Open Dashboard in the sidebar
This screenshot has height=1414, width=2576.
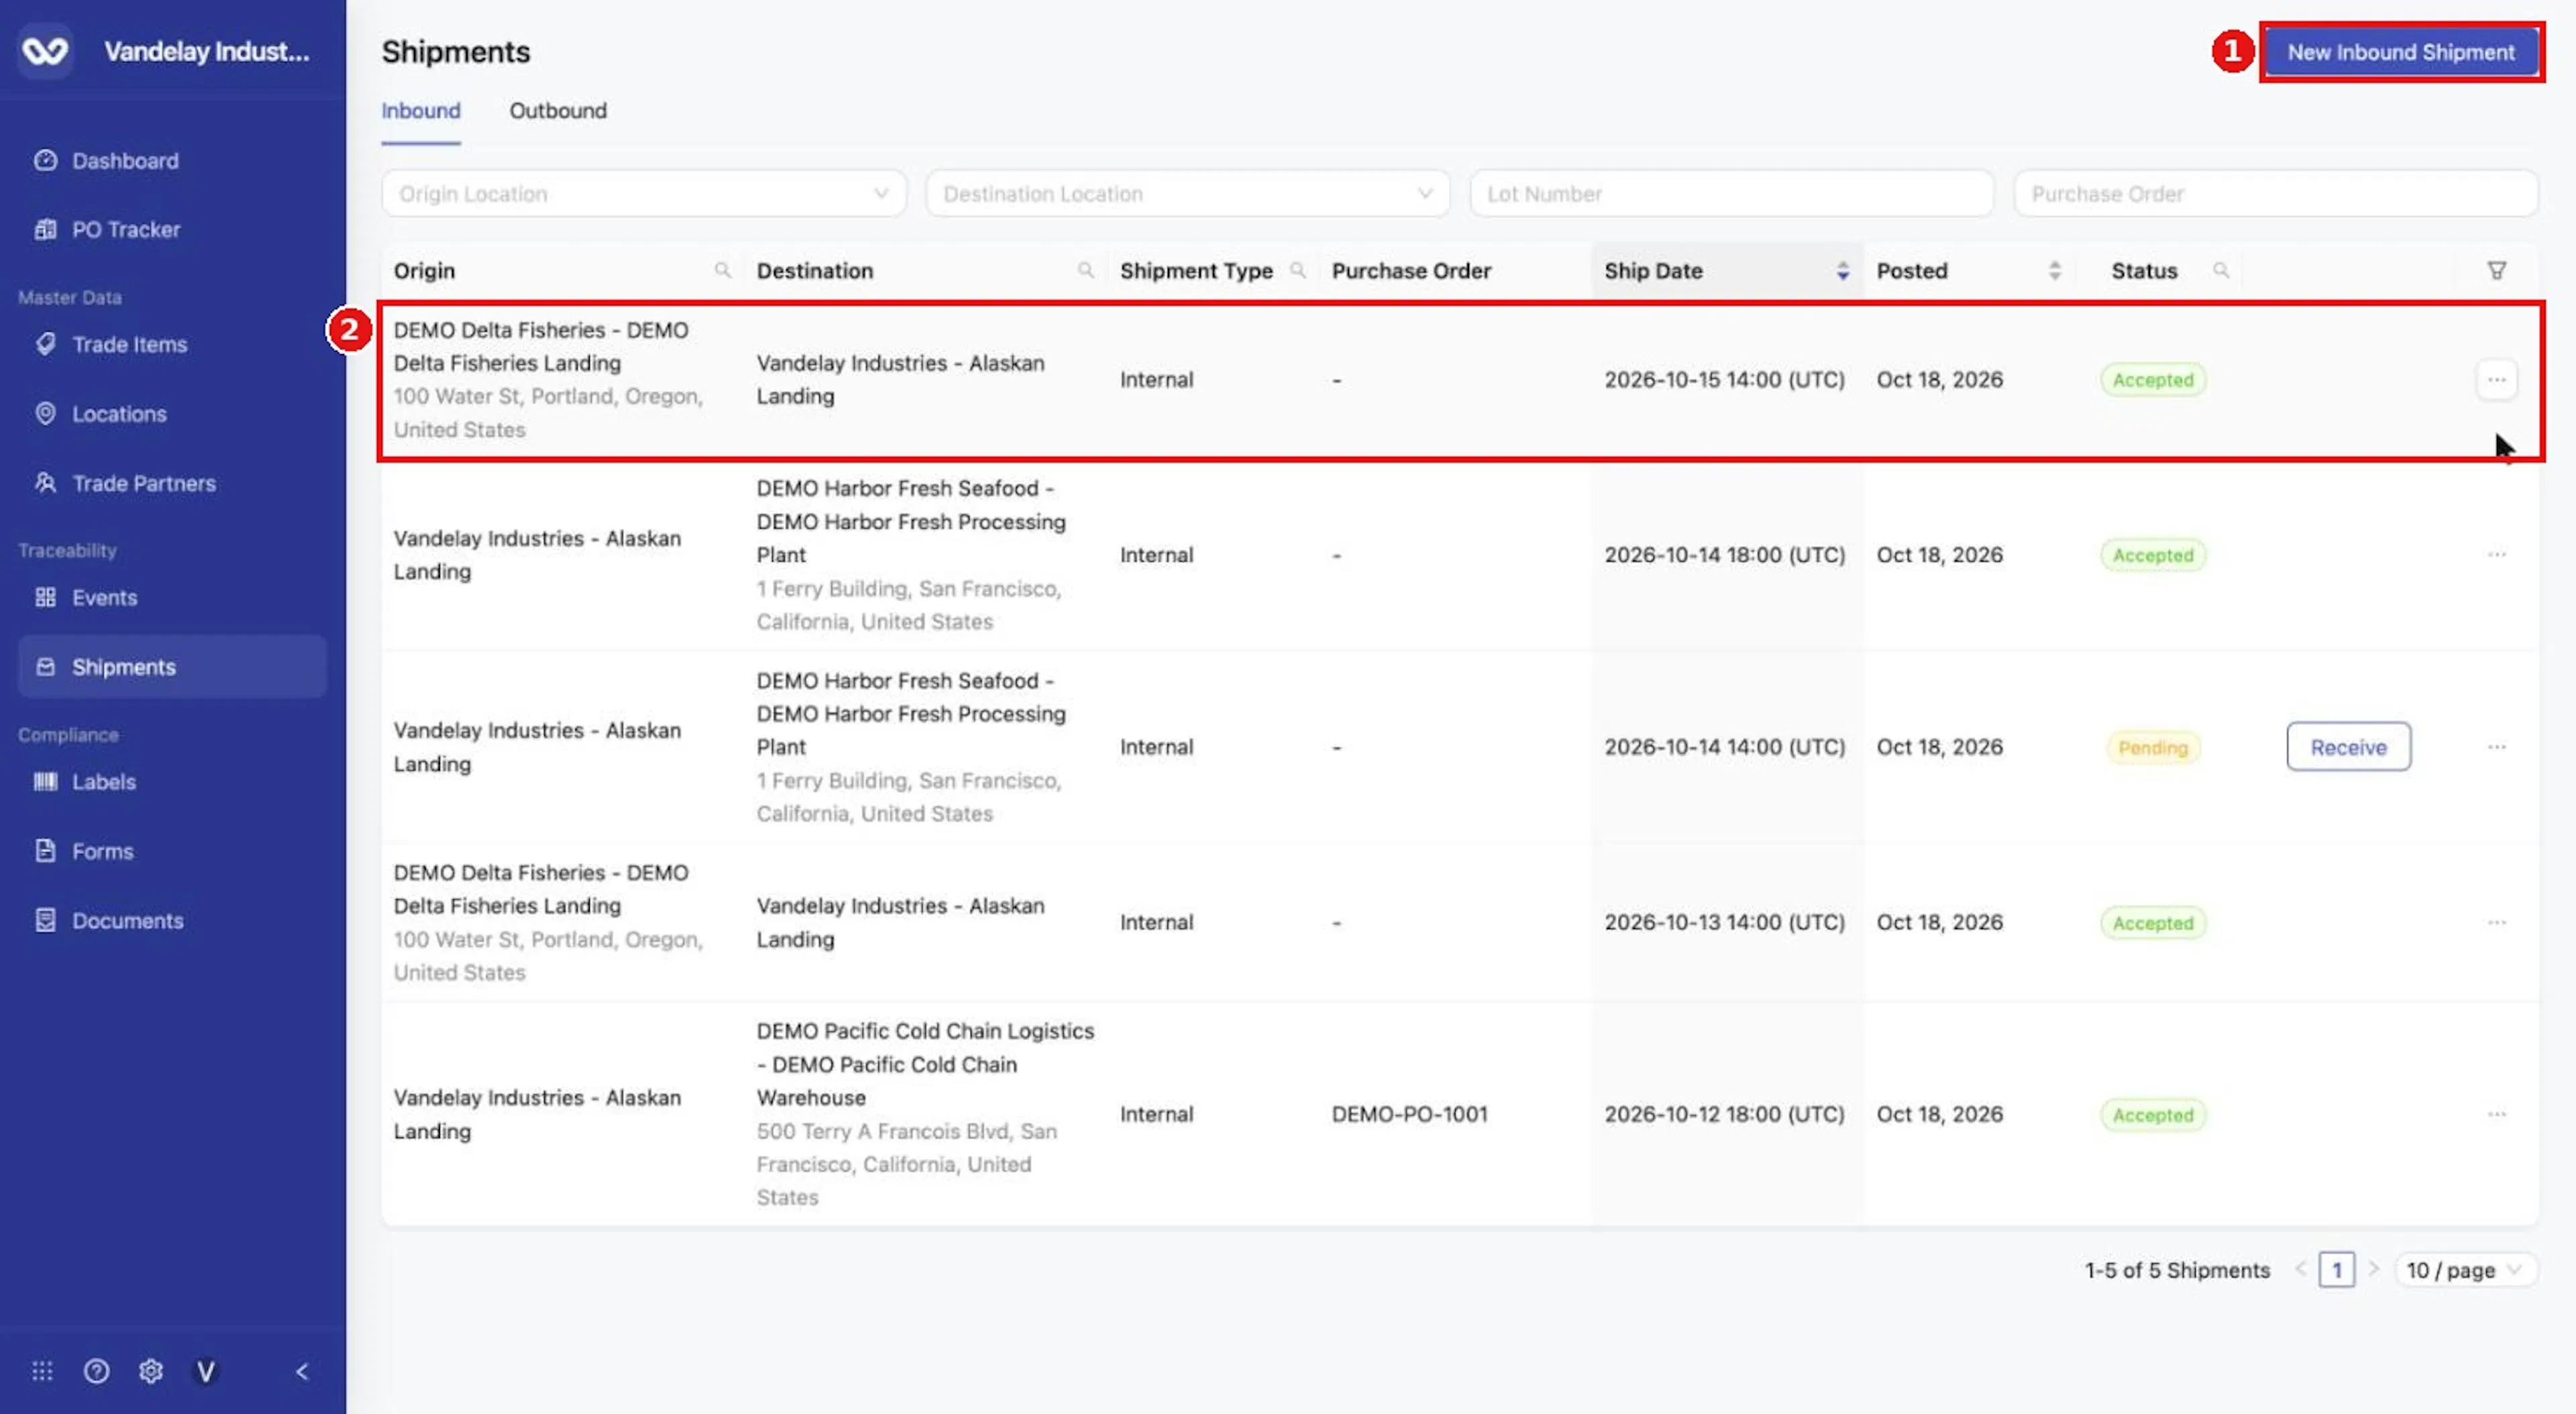tap(172, 160)
